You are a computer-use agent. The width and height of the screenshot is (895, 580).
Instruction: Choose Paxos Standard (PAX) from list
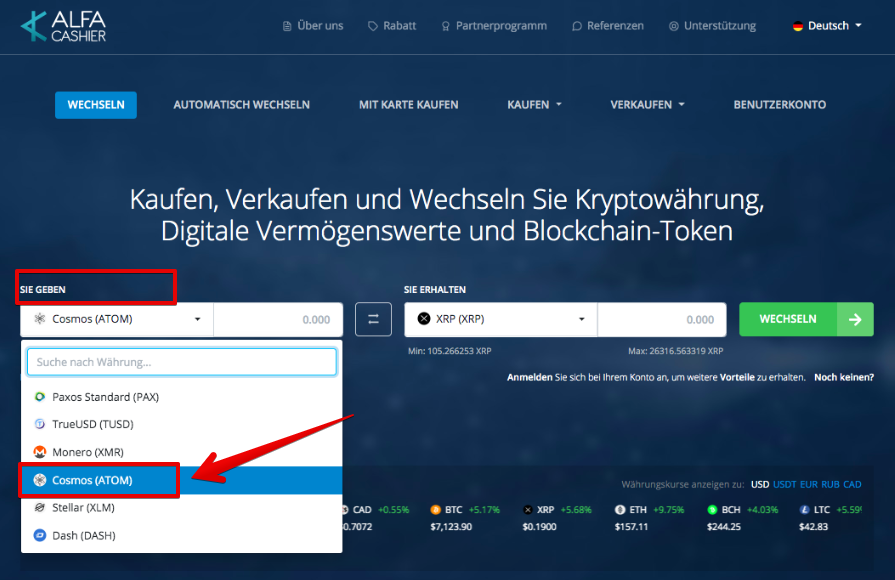pos(182,397)
